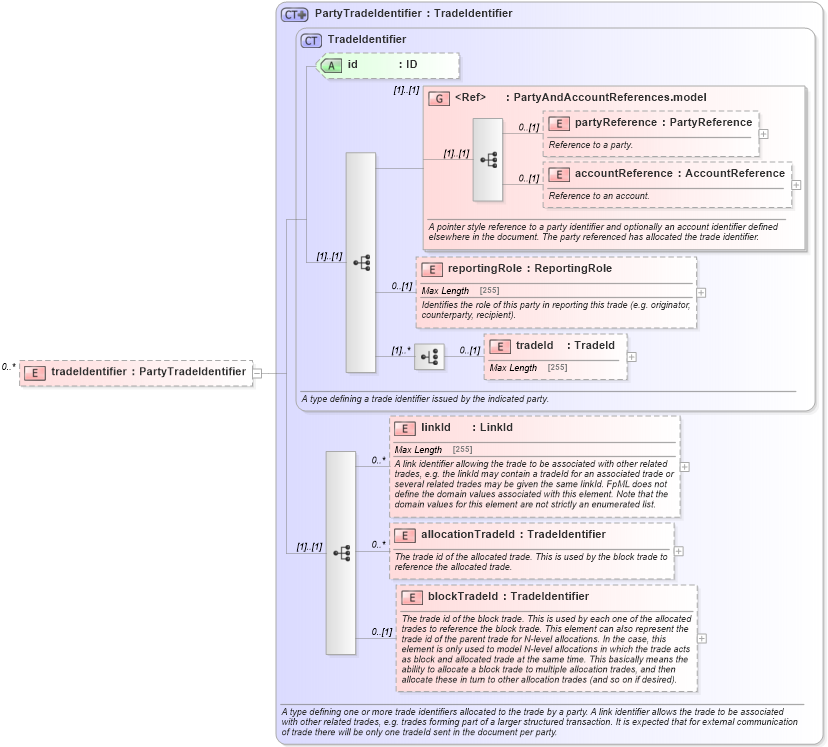Image resolution: width=828 pixels, height=747 pixels.
Task: Expand the accountReference element
Action: point(796,185)
